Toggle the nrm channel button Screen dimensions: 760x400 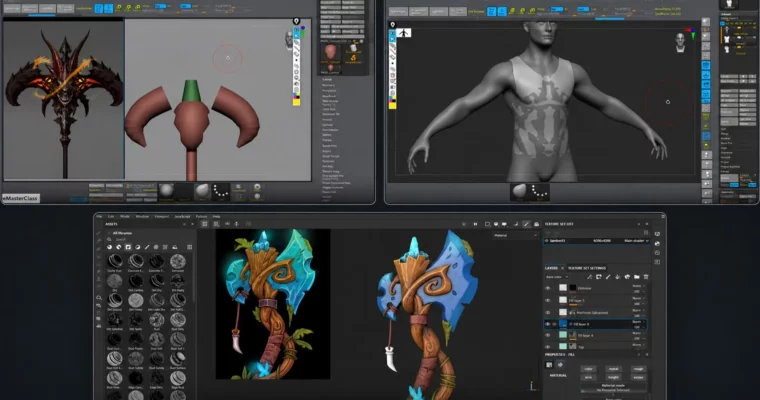pyautogui.click(x=588, y=377)
